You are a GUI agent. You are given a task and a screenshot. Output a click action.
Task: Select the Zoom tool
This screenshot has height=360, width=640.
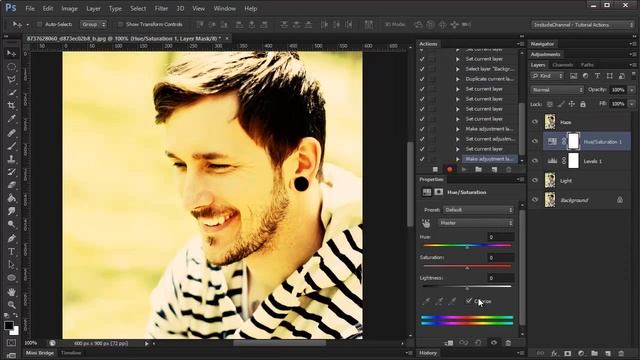coord(11,304)
